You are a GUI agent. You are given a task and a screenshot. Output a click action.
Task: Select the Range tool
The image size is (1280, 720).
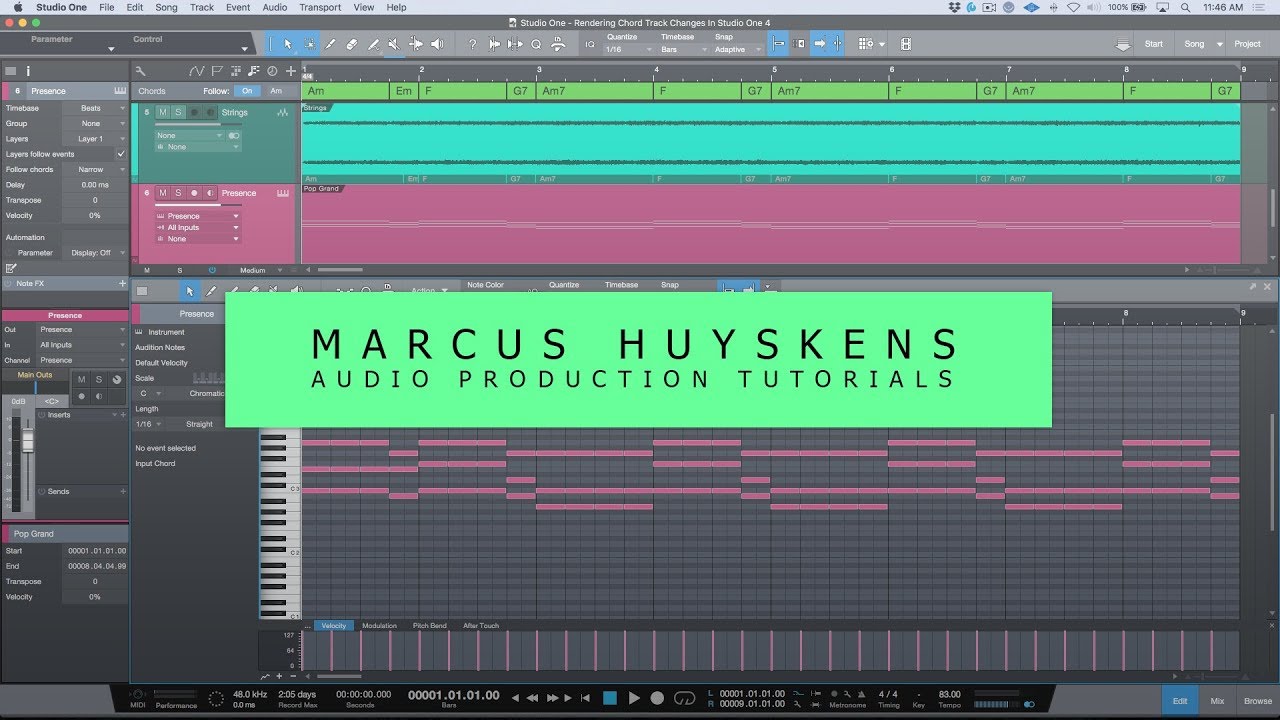click(x=309, y=44)
